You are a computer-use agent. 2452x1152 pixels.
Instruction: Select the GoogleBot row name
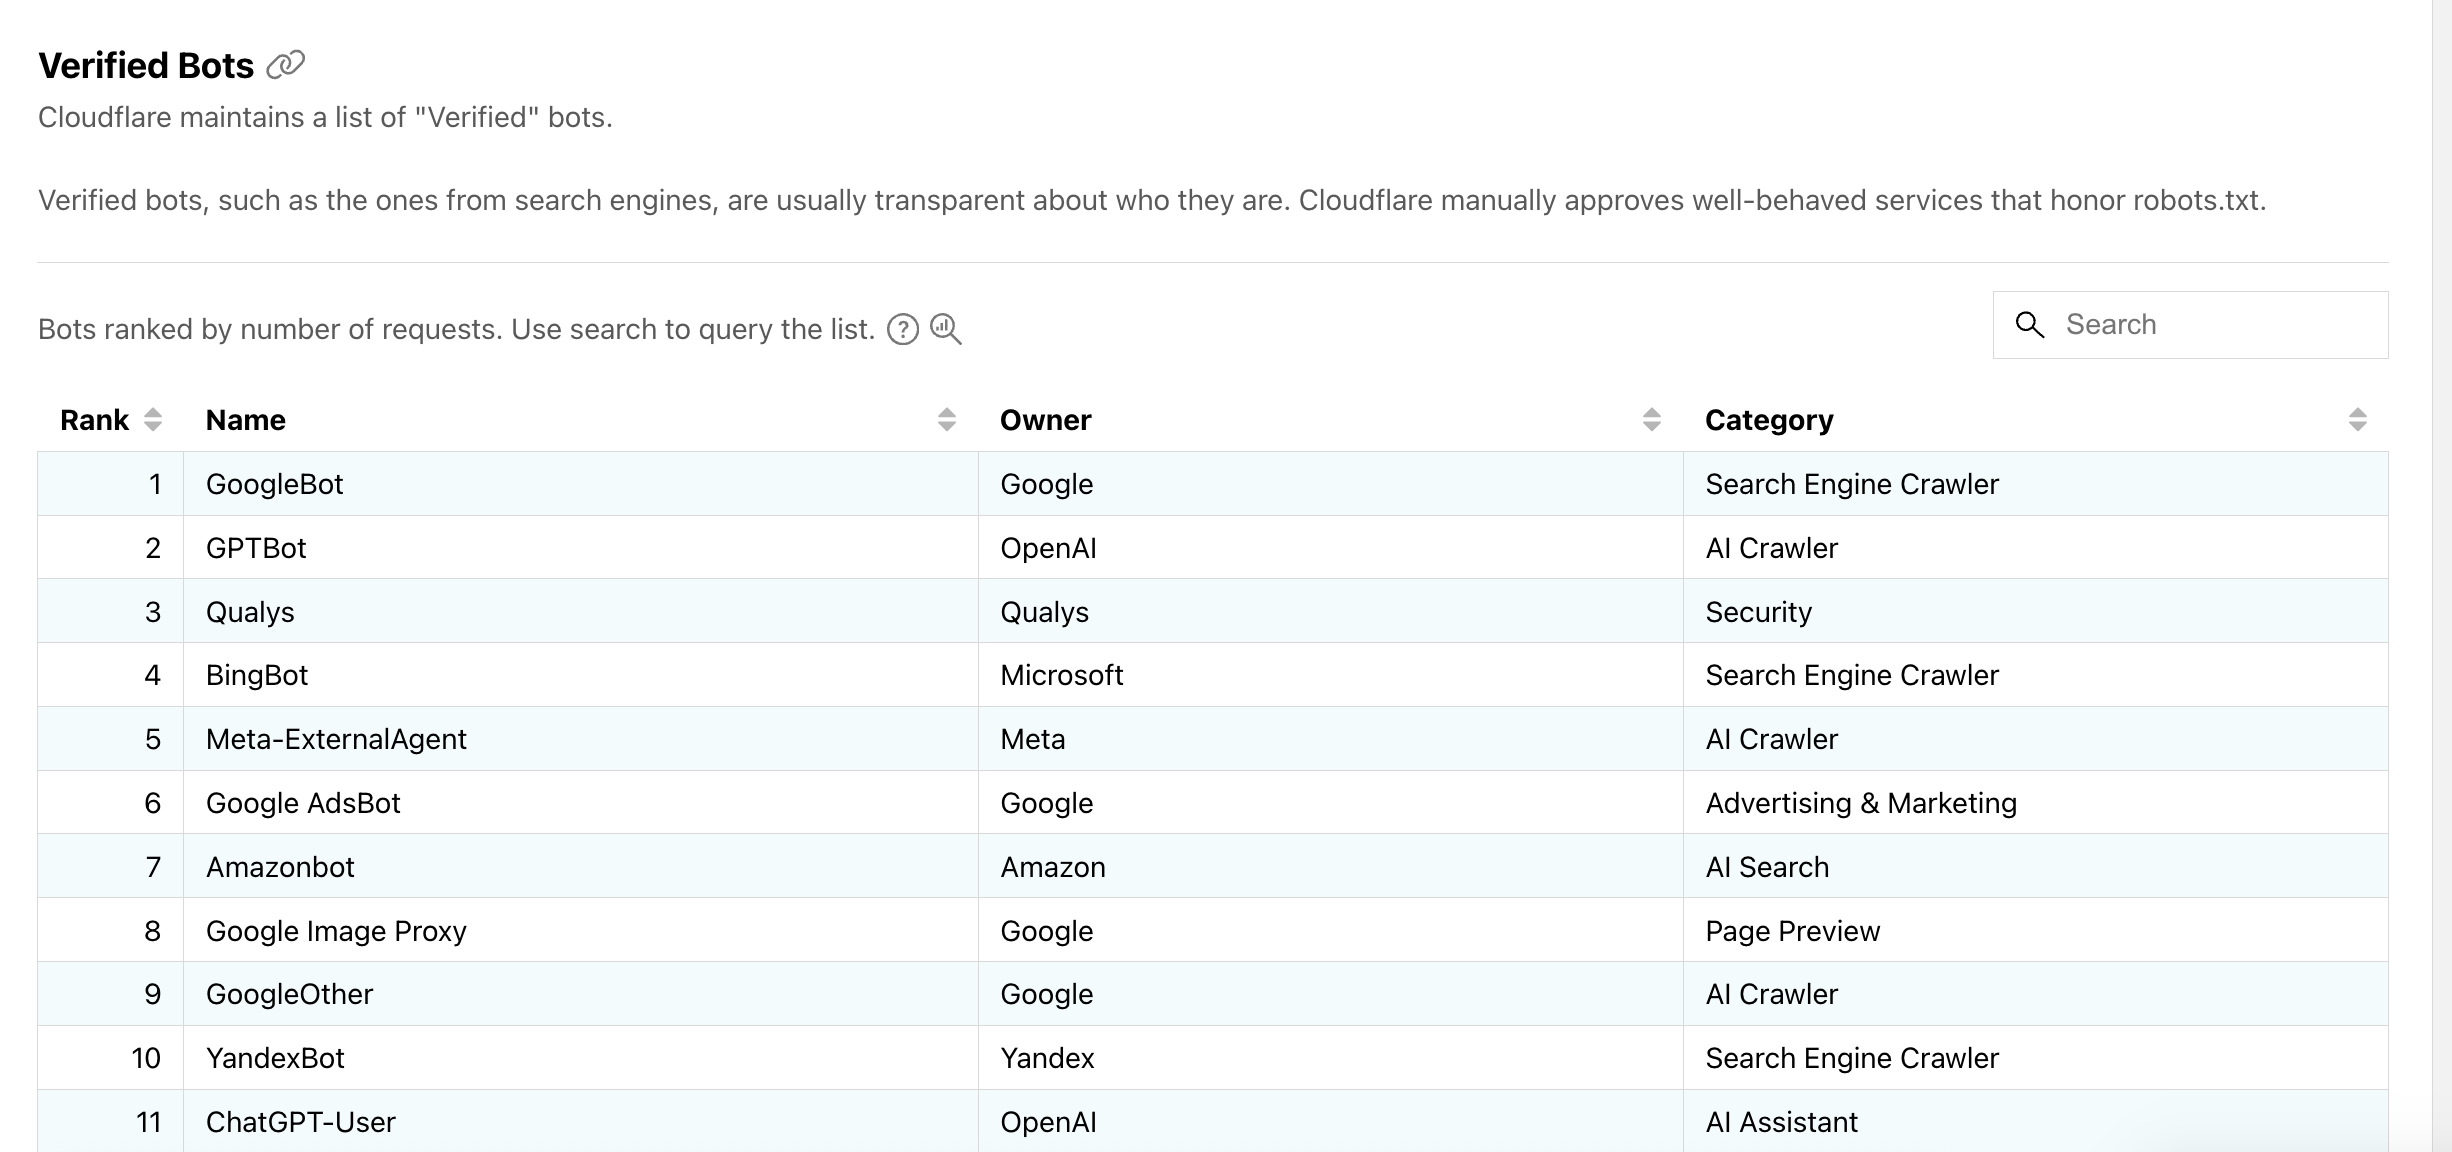(x=274, y=484)
